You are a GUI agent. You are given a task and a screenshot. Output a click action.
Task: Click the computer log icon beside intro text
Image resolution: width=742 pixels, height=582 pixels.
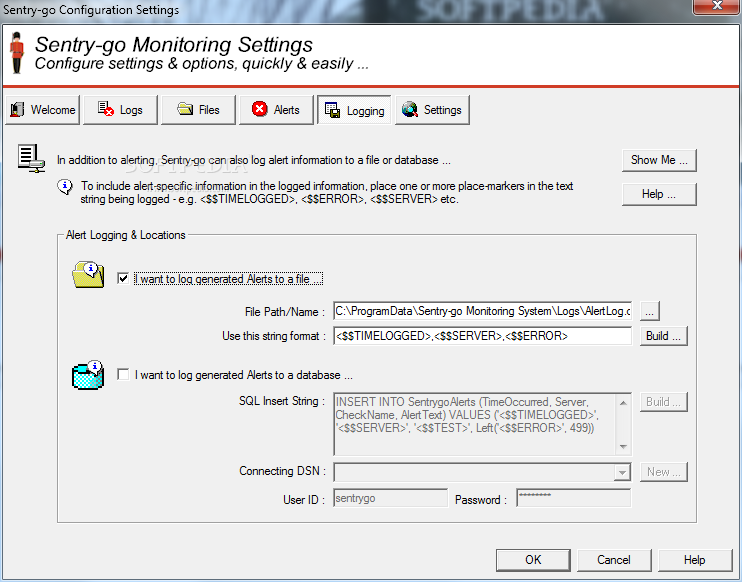(x=31, y=158)
